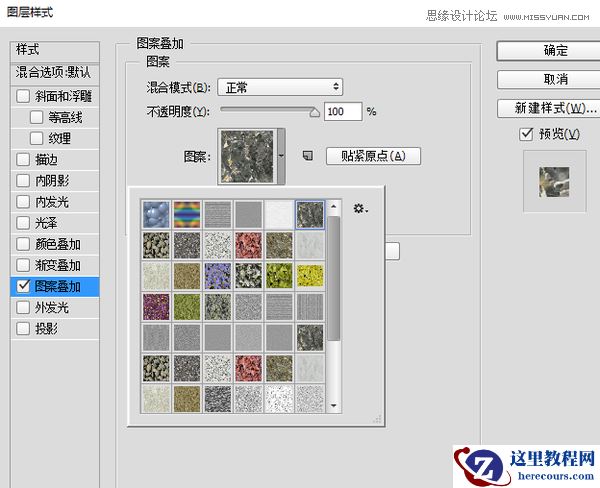Open the 样式 styles list entry

[x=55, y=51]
